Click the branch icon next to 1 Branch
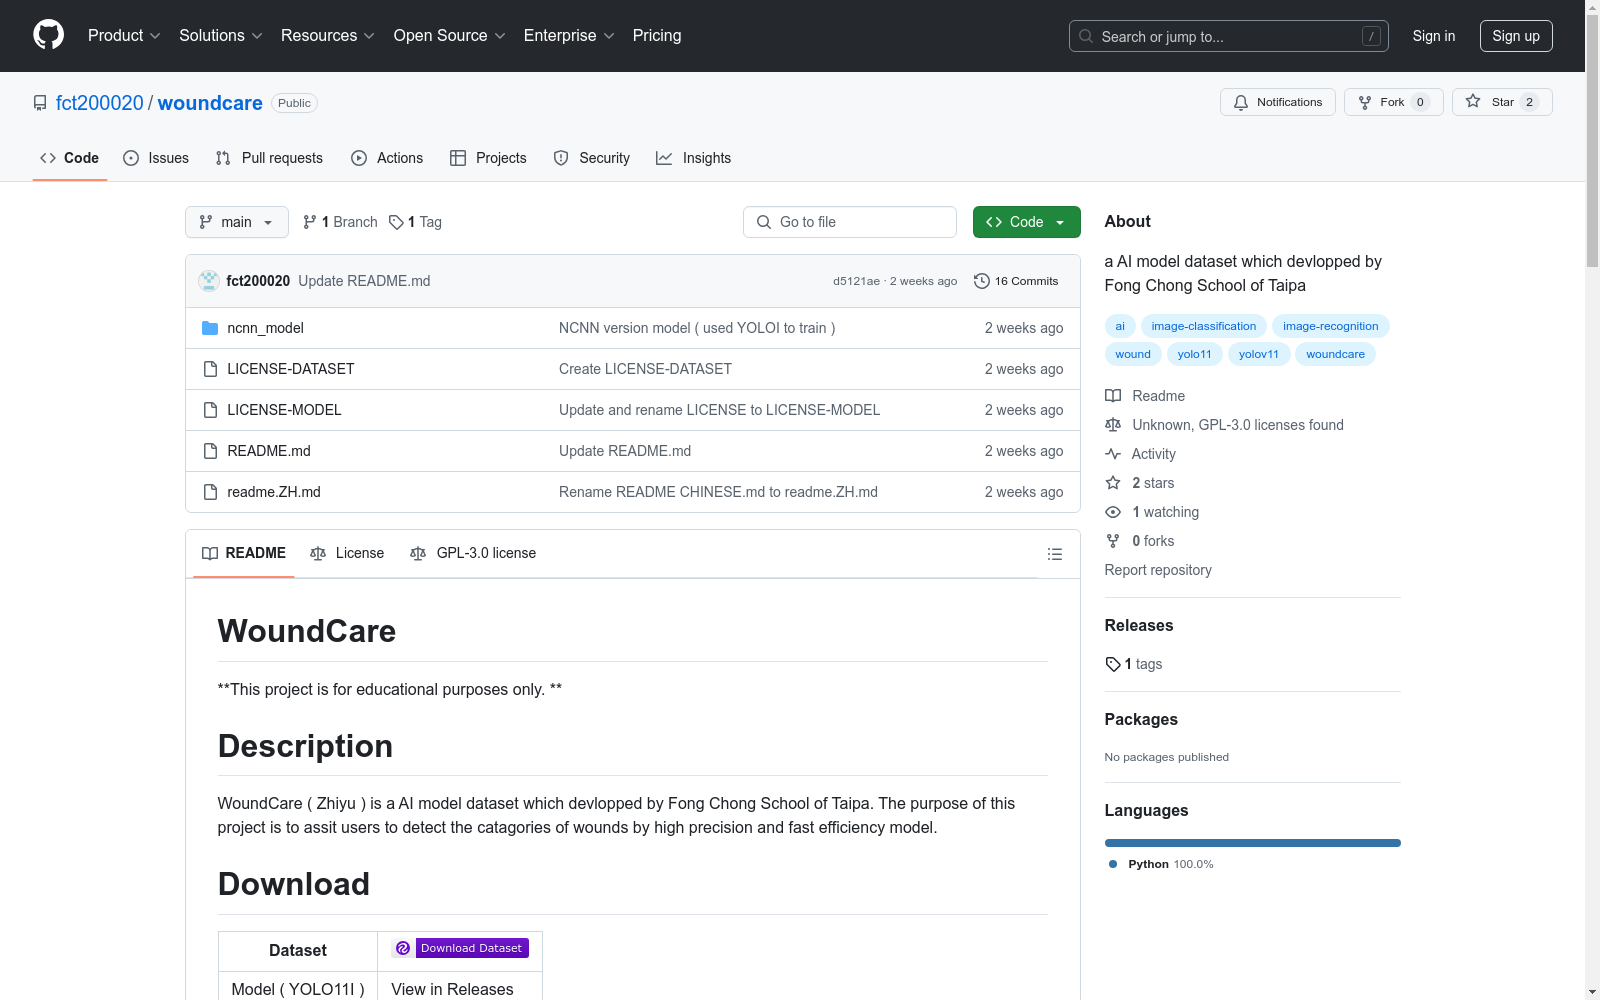Screen dimensions: 1600x1000 (310, 222)
